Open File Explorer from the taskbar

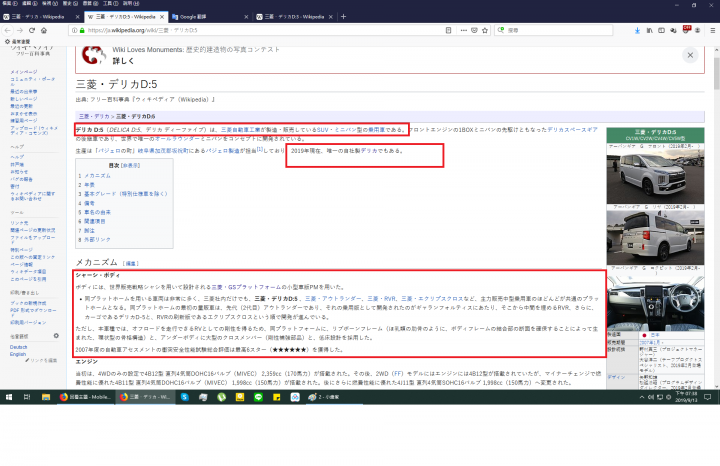(x=45, y=397)
